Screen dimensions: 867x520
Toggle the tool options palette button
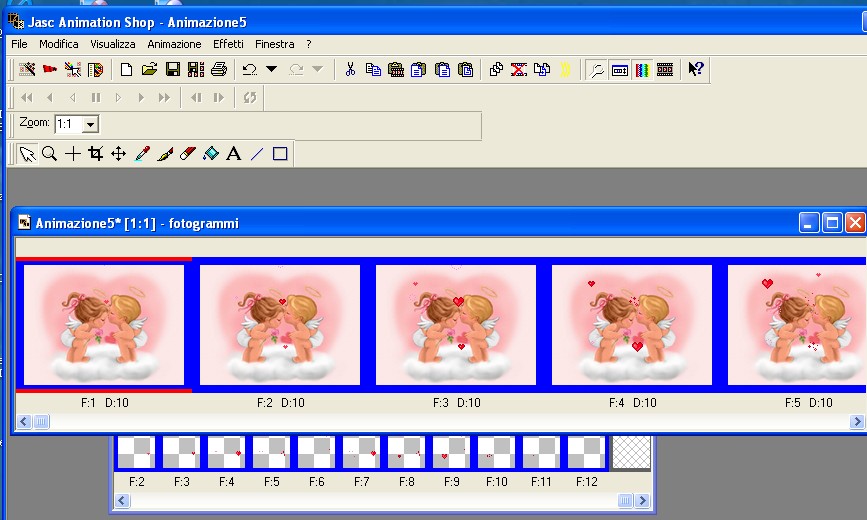620,69
